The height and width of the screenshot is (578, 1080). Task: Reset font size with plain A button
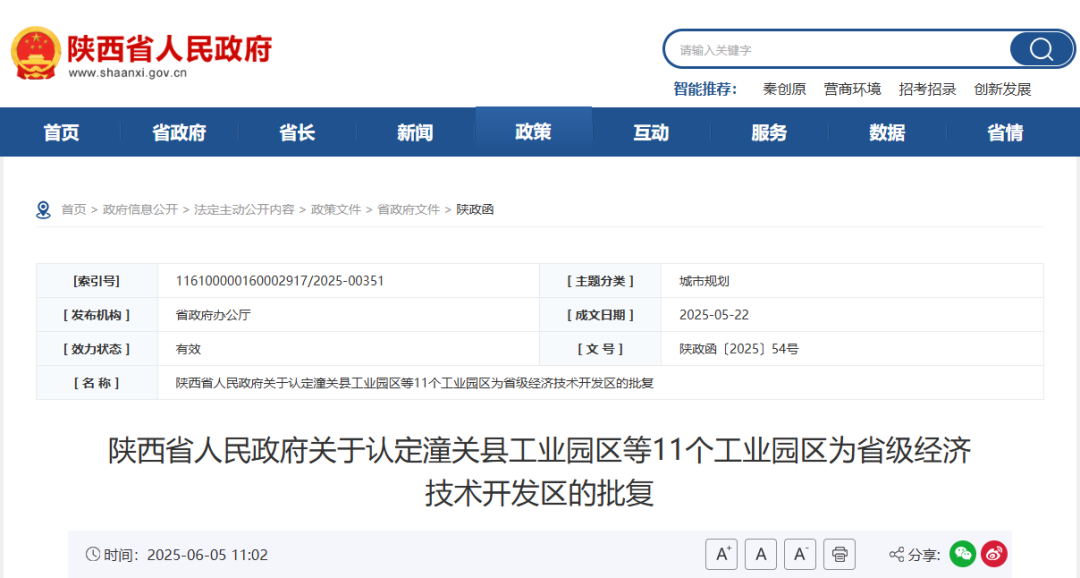click(x=760, y=554)
